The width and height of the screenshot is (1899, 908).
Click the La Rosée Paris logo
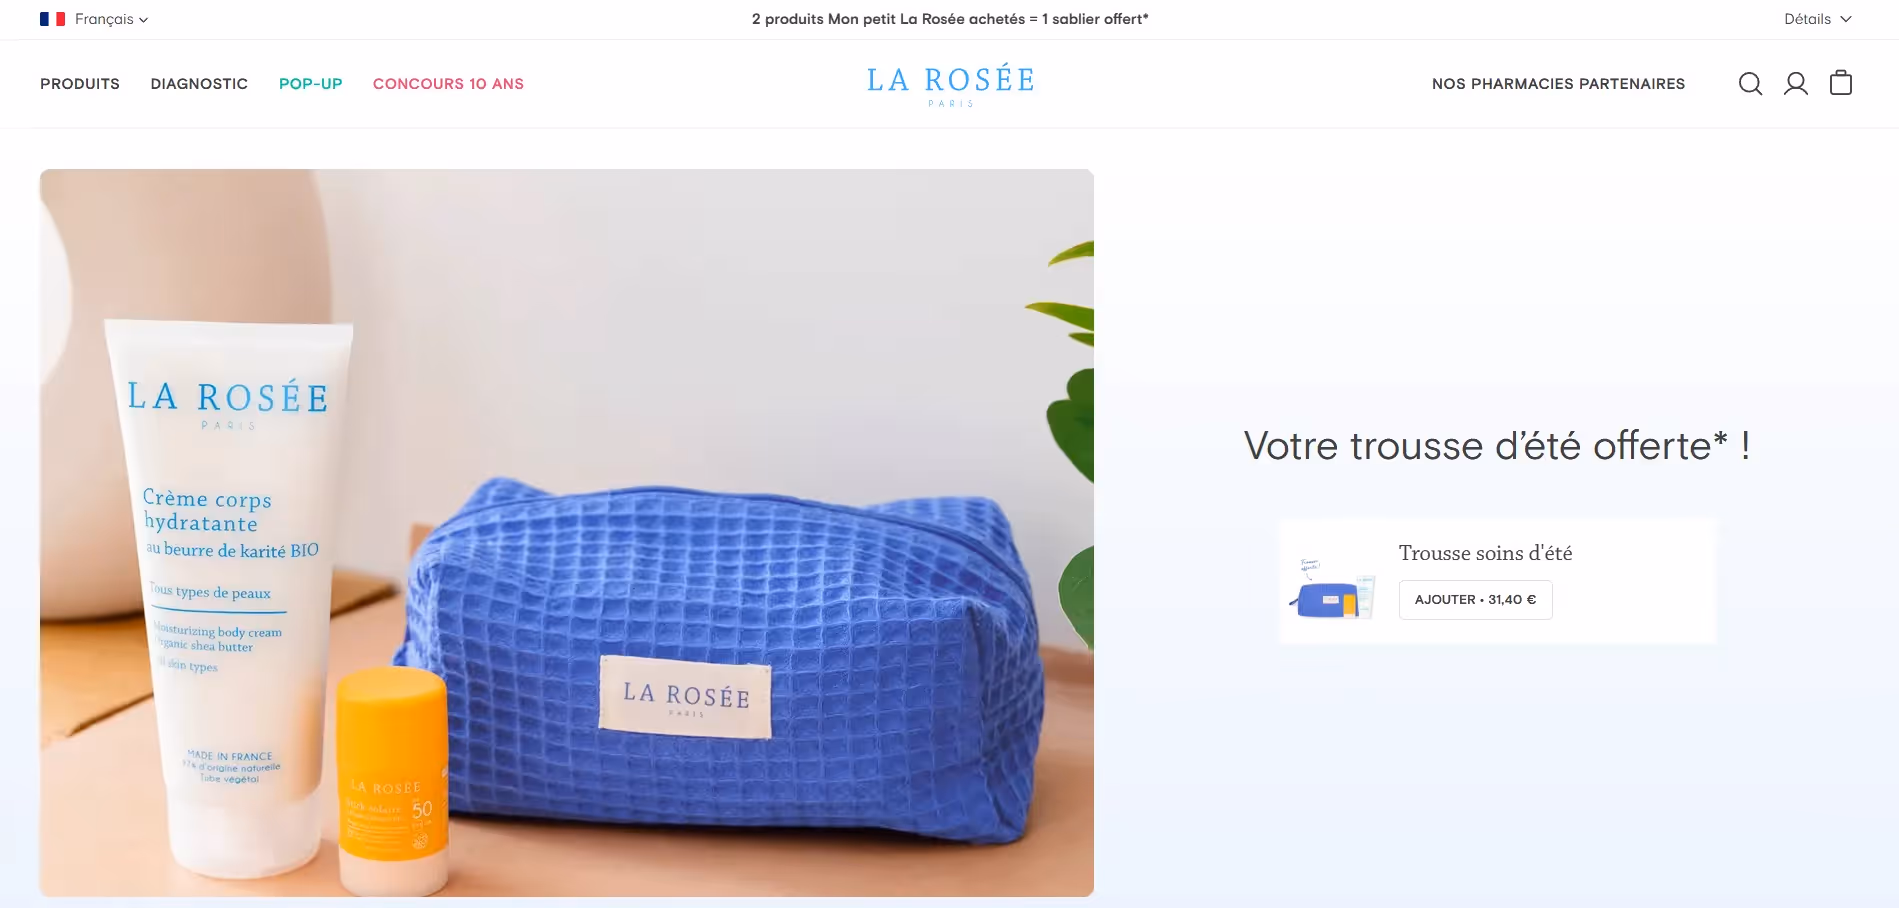(x=950, y=86)
